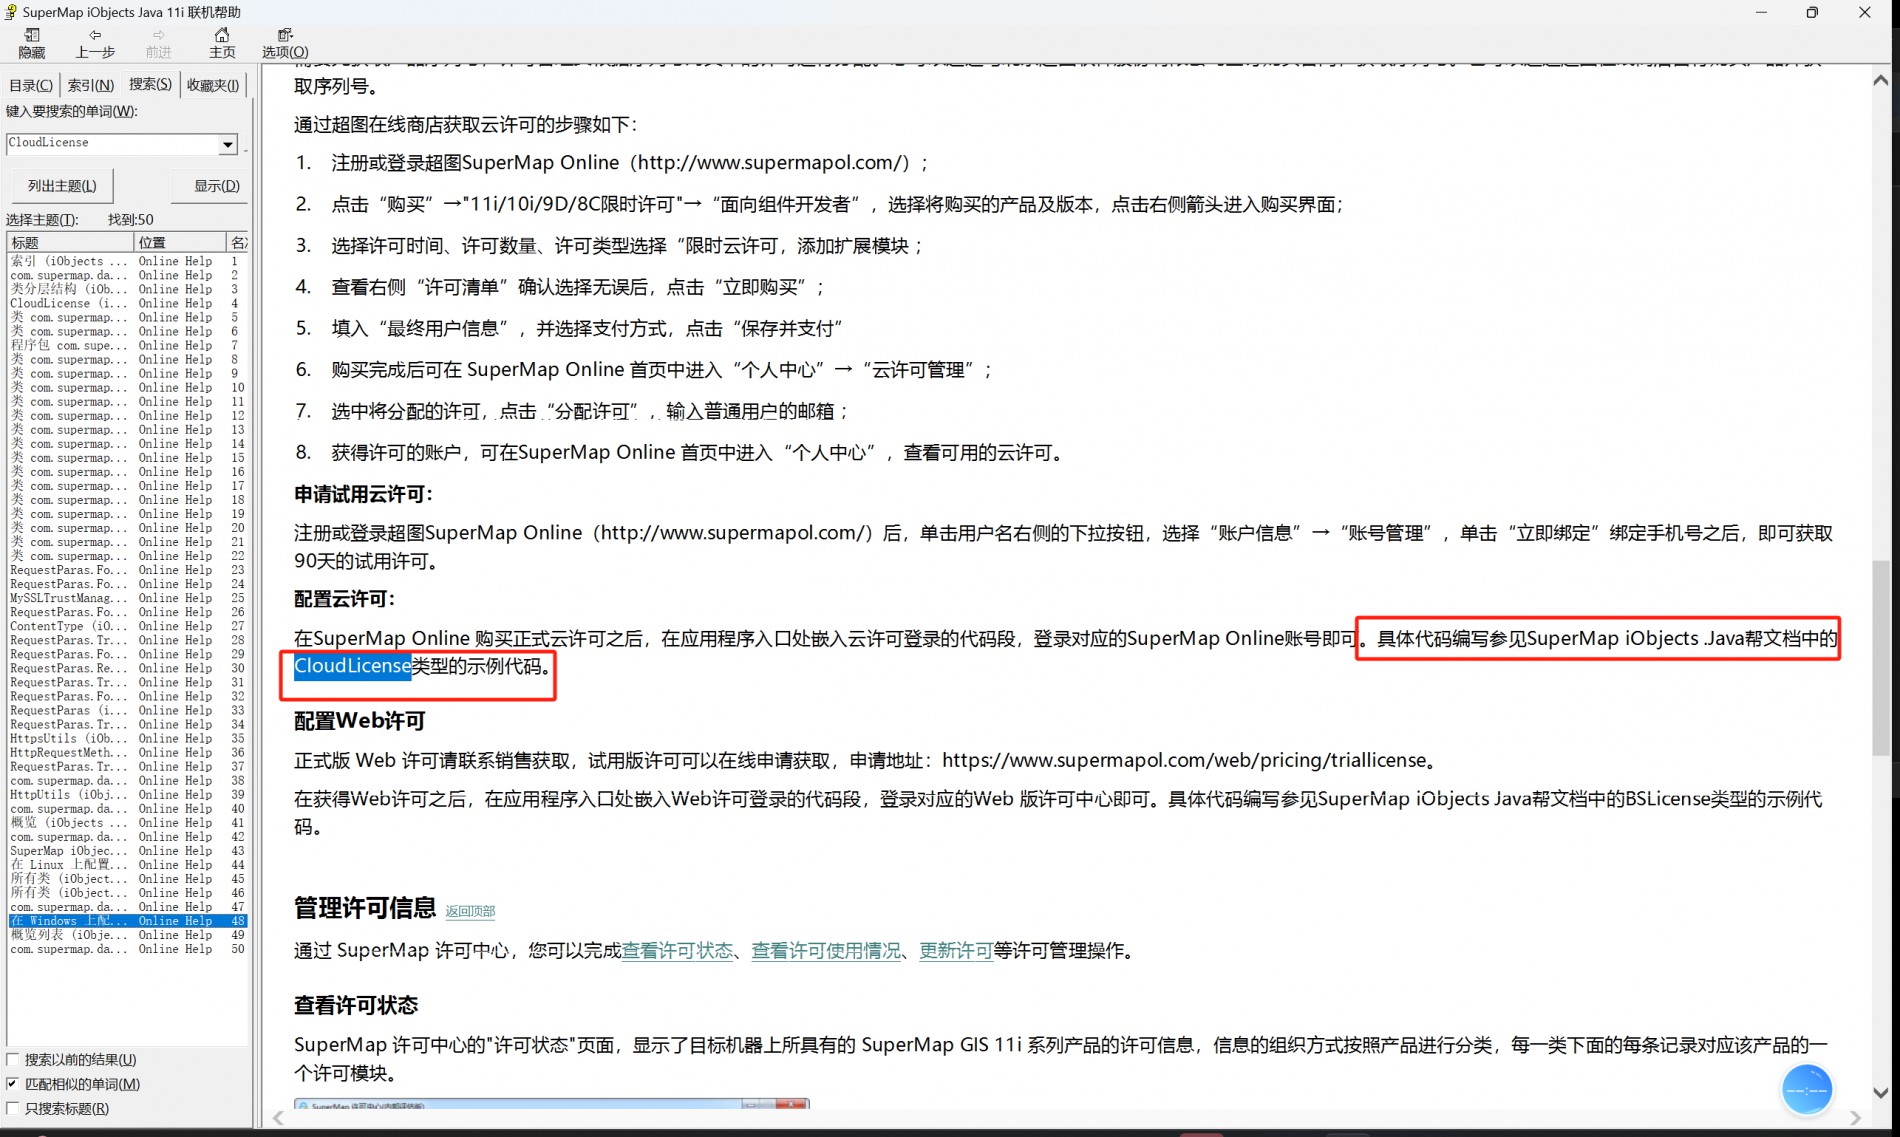Open the 更新许可 link

pos(956,950)
